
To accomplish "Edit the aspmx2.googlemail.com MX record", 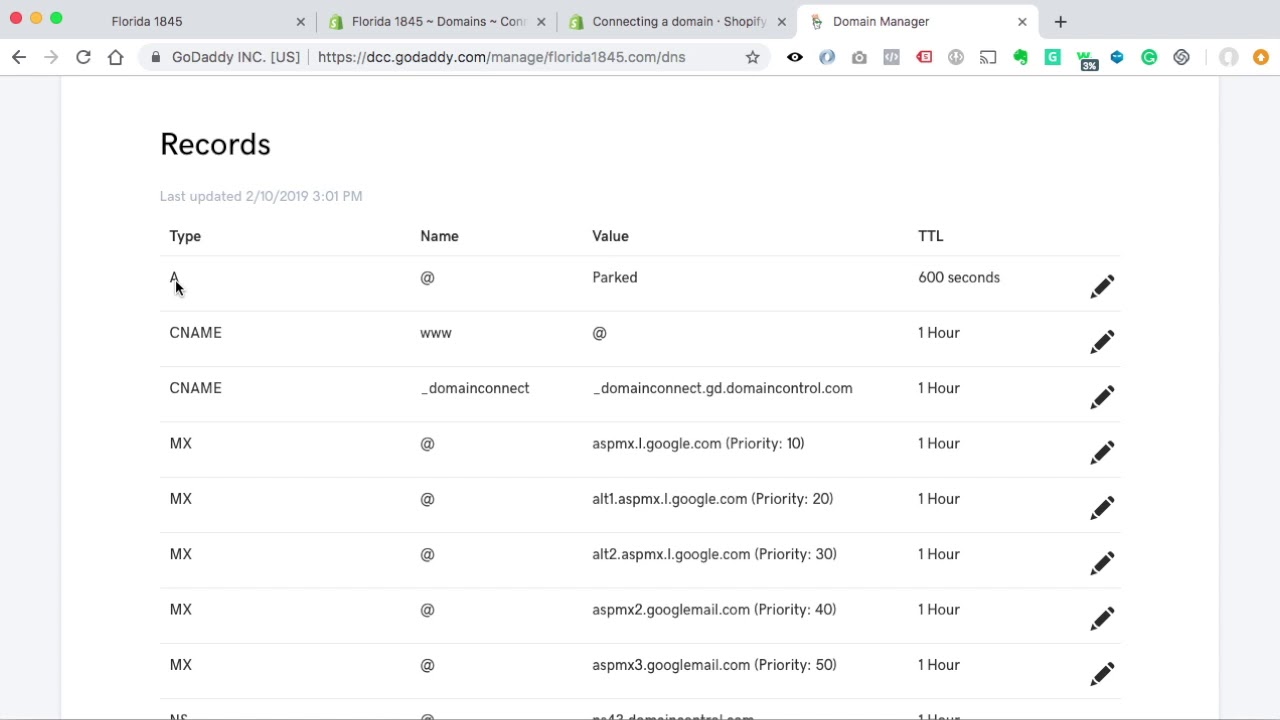I will 1102,618.
